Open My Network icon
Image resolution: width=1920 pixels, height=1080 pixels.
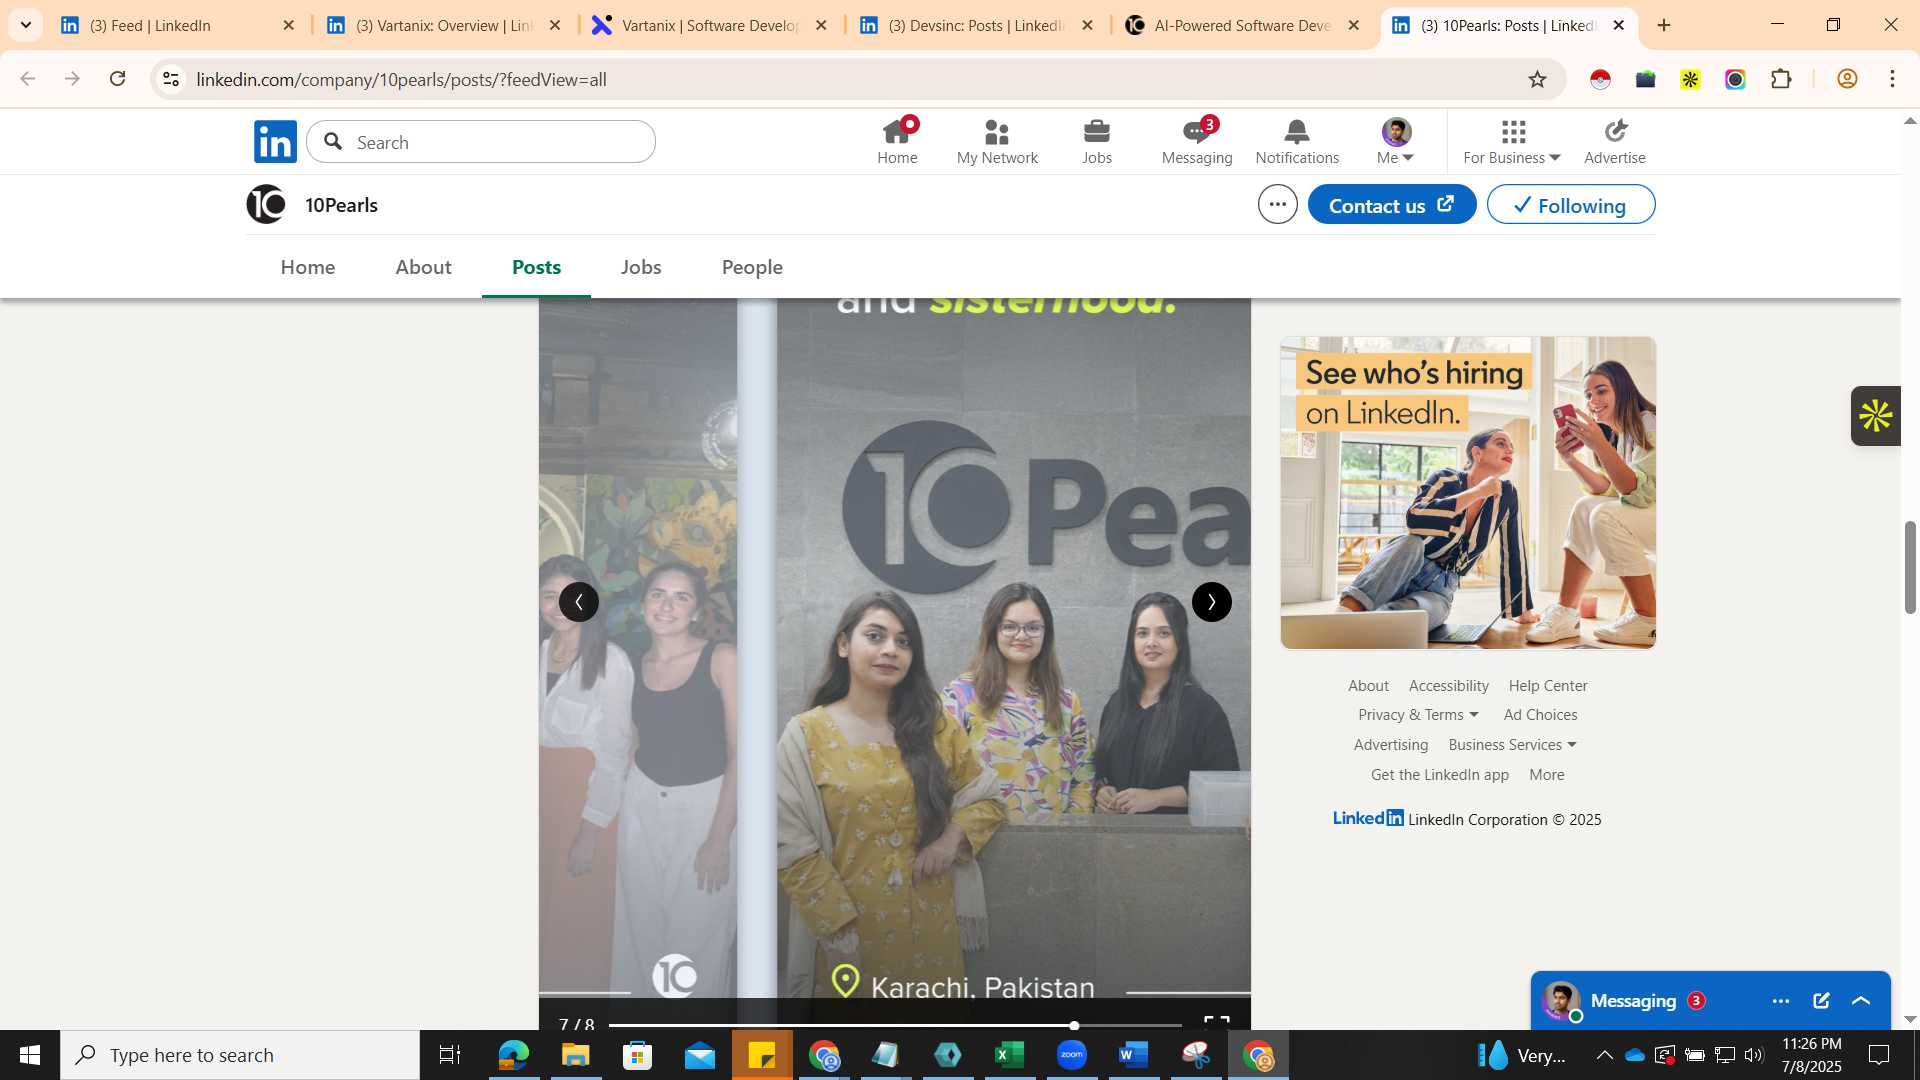[997, 141]
